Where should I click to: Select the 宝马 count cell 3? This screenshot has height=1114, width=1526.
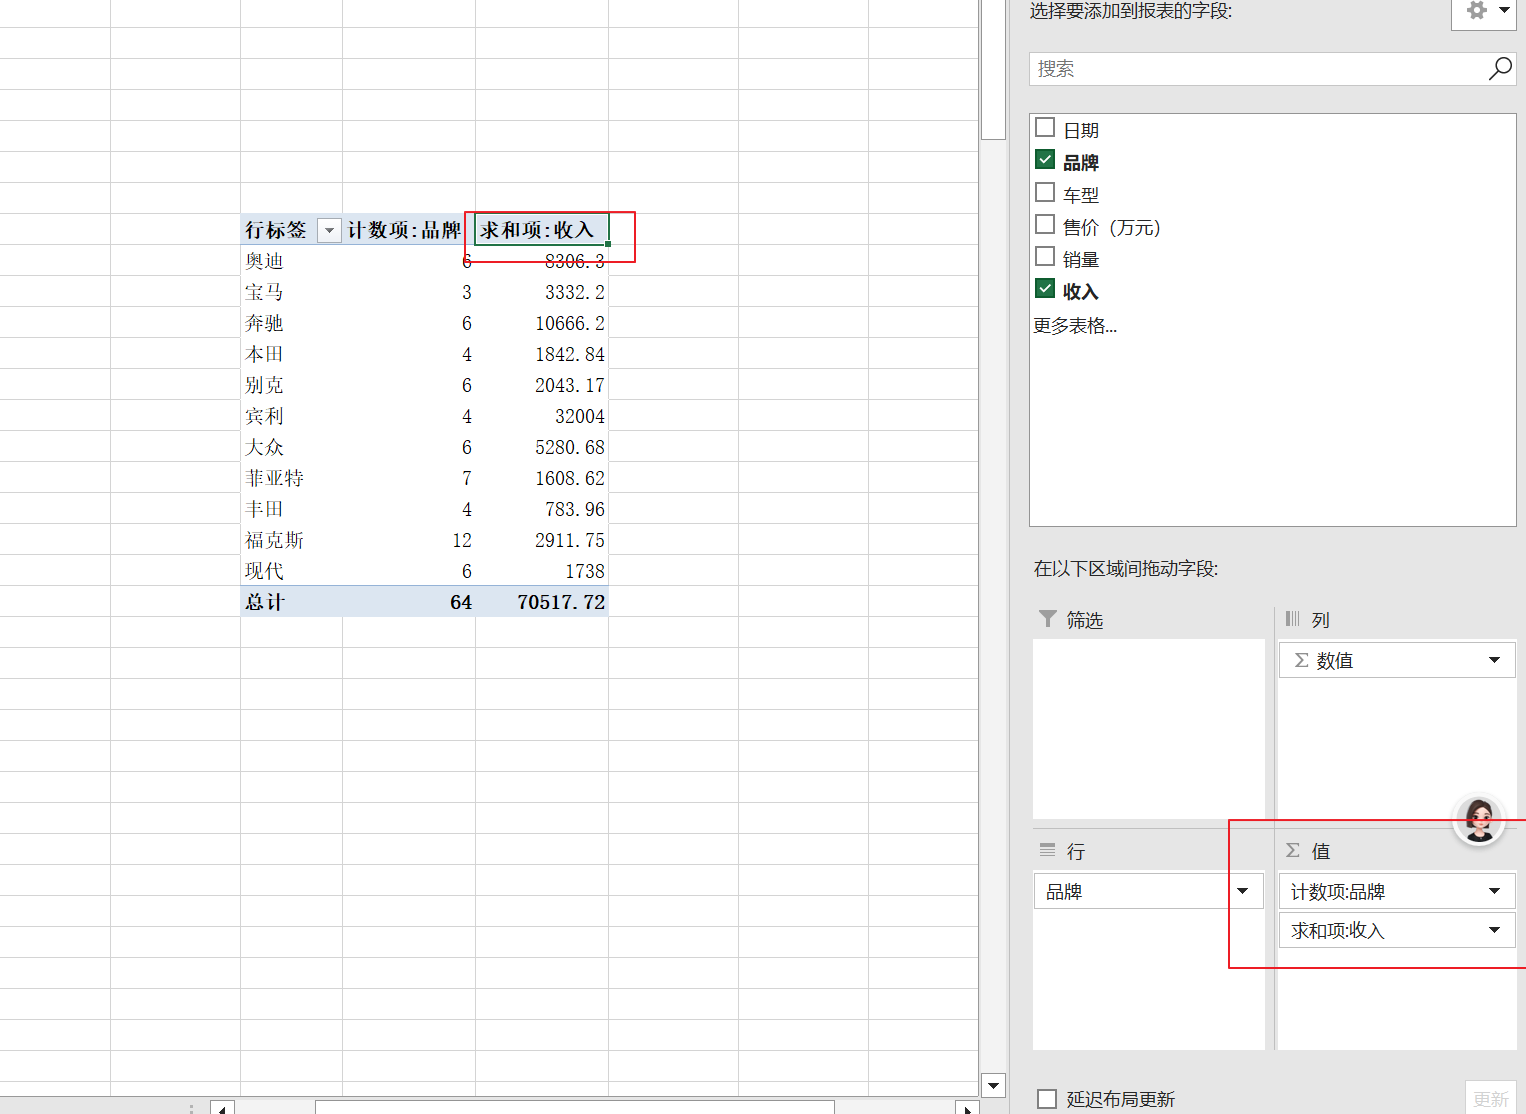tap(408, 292)
